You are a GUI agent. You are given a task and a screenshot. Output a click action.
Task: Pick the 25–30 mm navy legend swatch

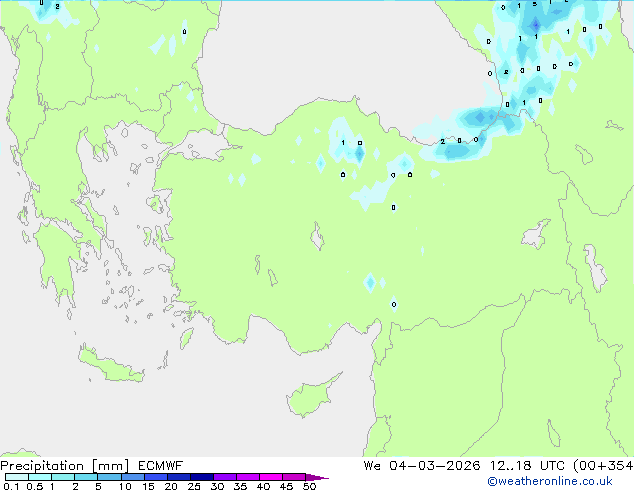coord(201,477)
